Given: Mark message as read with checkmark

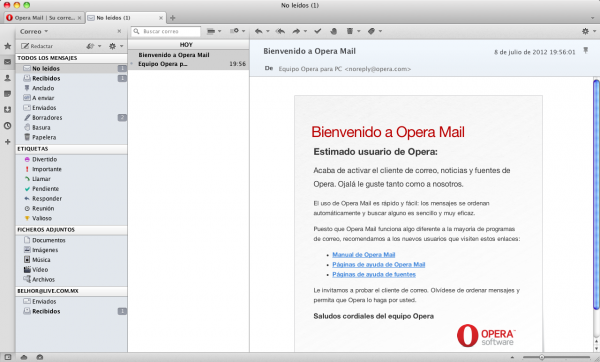Looking at the screenshot, I should (318, 31).
